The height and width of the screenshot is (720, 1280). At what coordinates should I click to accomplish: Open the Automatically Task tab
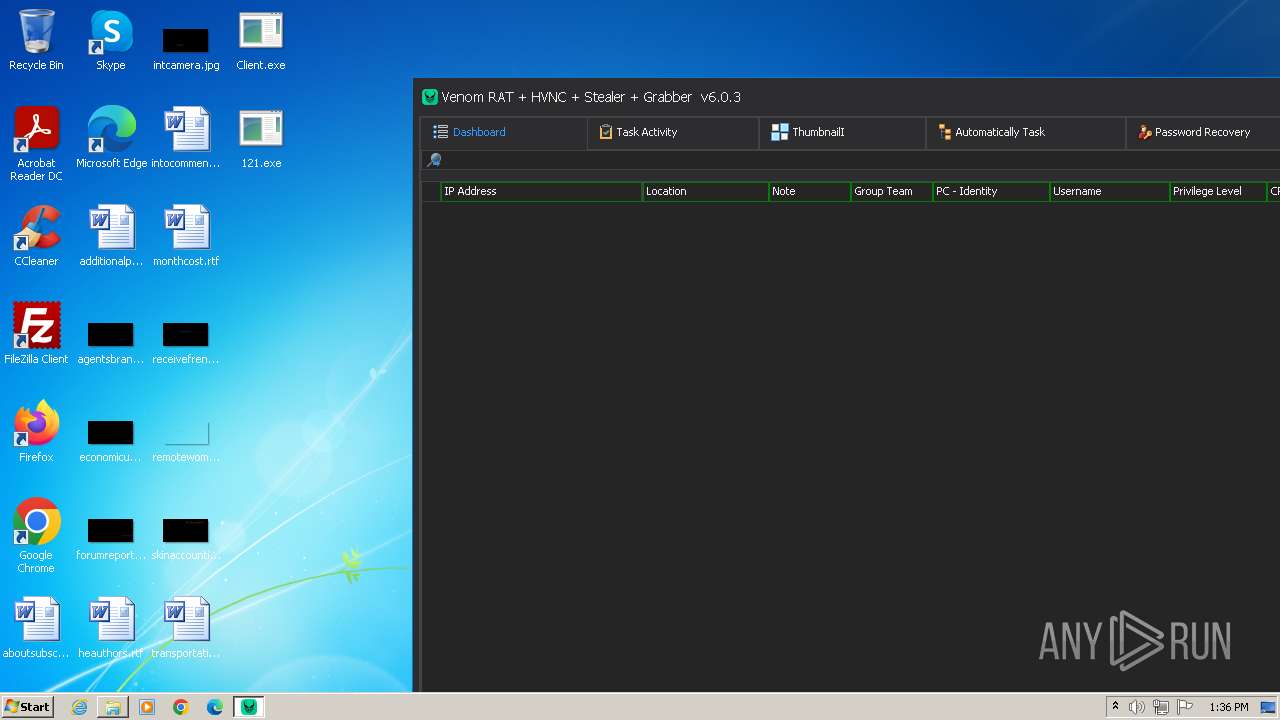pyautogui.click(x=1026, y=132)
